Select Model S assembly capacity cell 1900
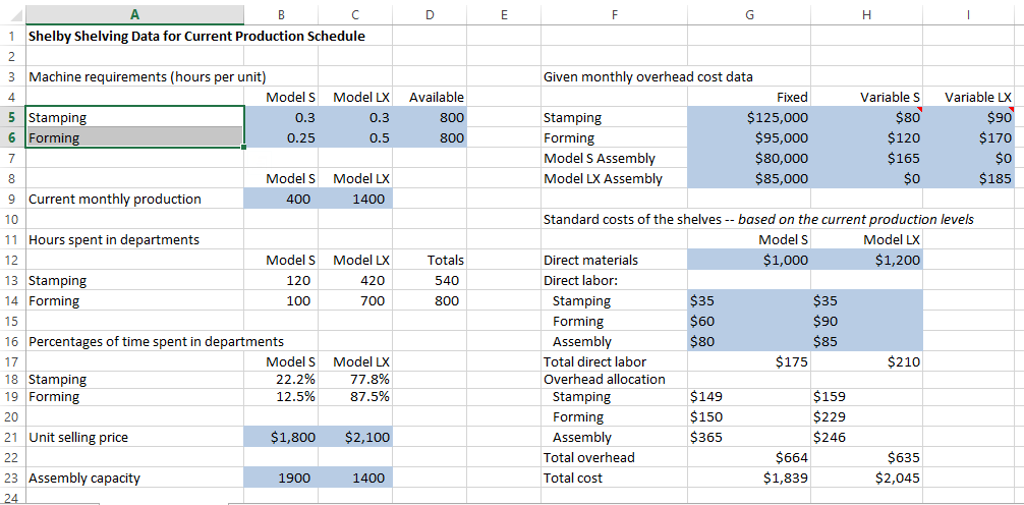 281,478
